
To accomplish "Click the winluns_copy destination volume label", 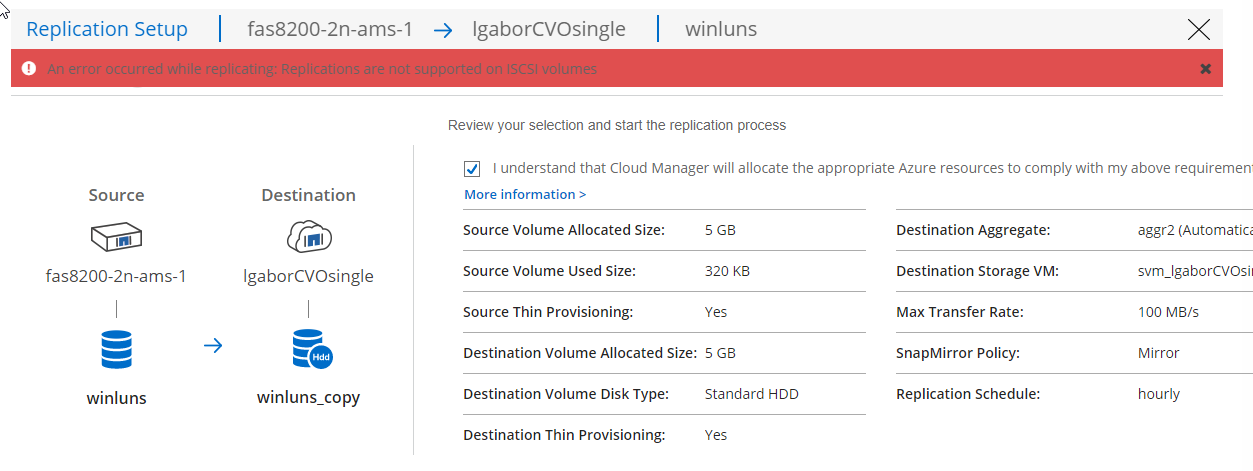I will 308,397.
